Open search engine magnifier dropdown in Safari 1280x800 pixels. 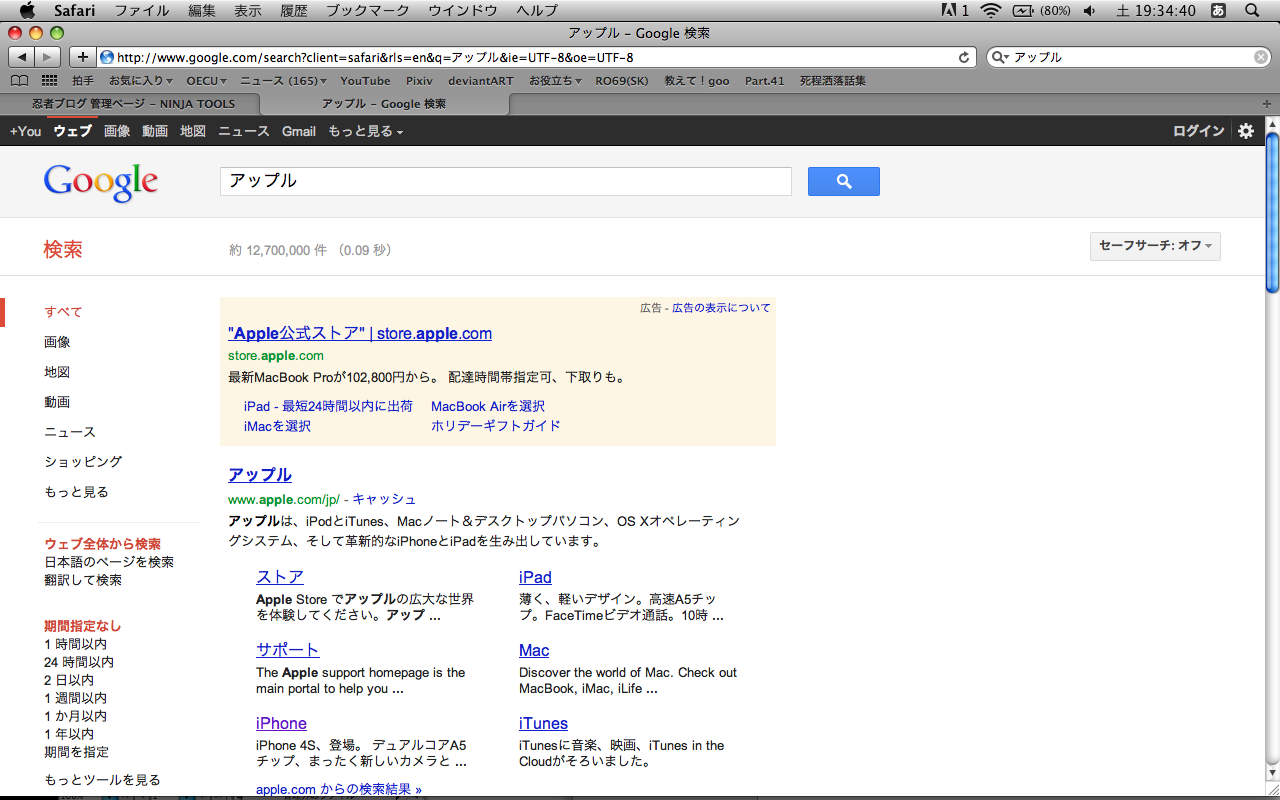pyautogui.click(x=1000, y=57)
